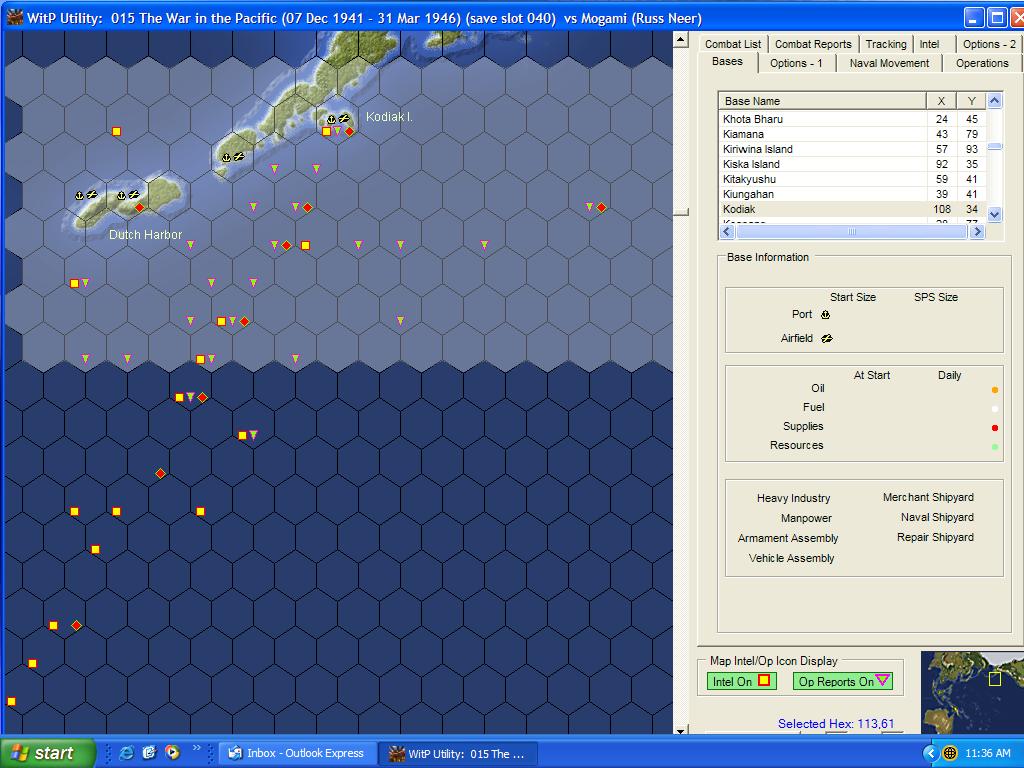Select Khota Bharu in base list
Screen dimensions: 1024x768
852,119
